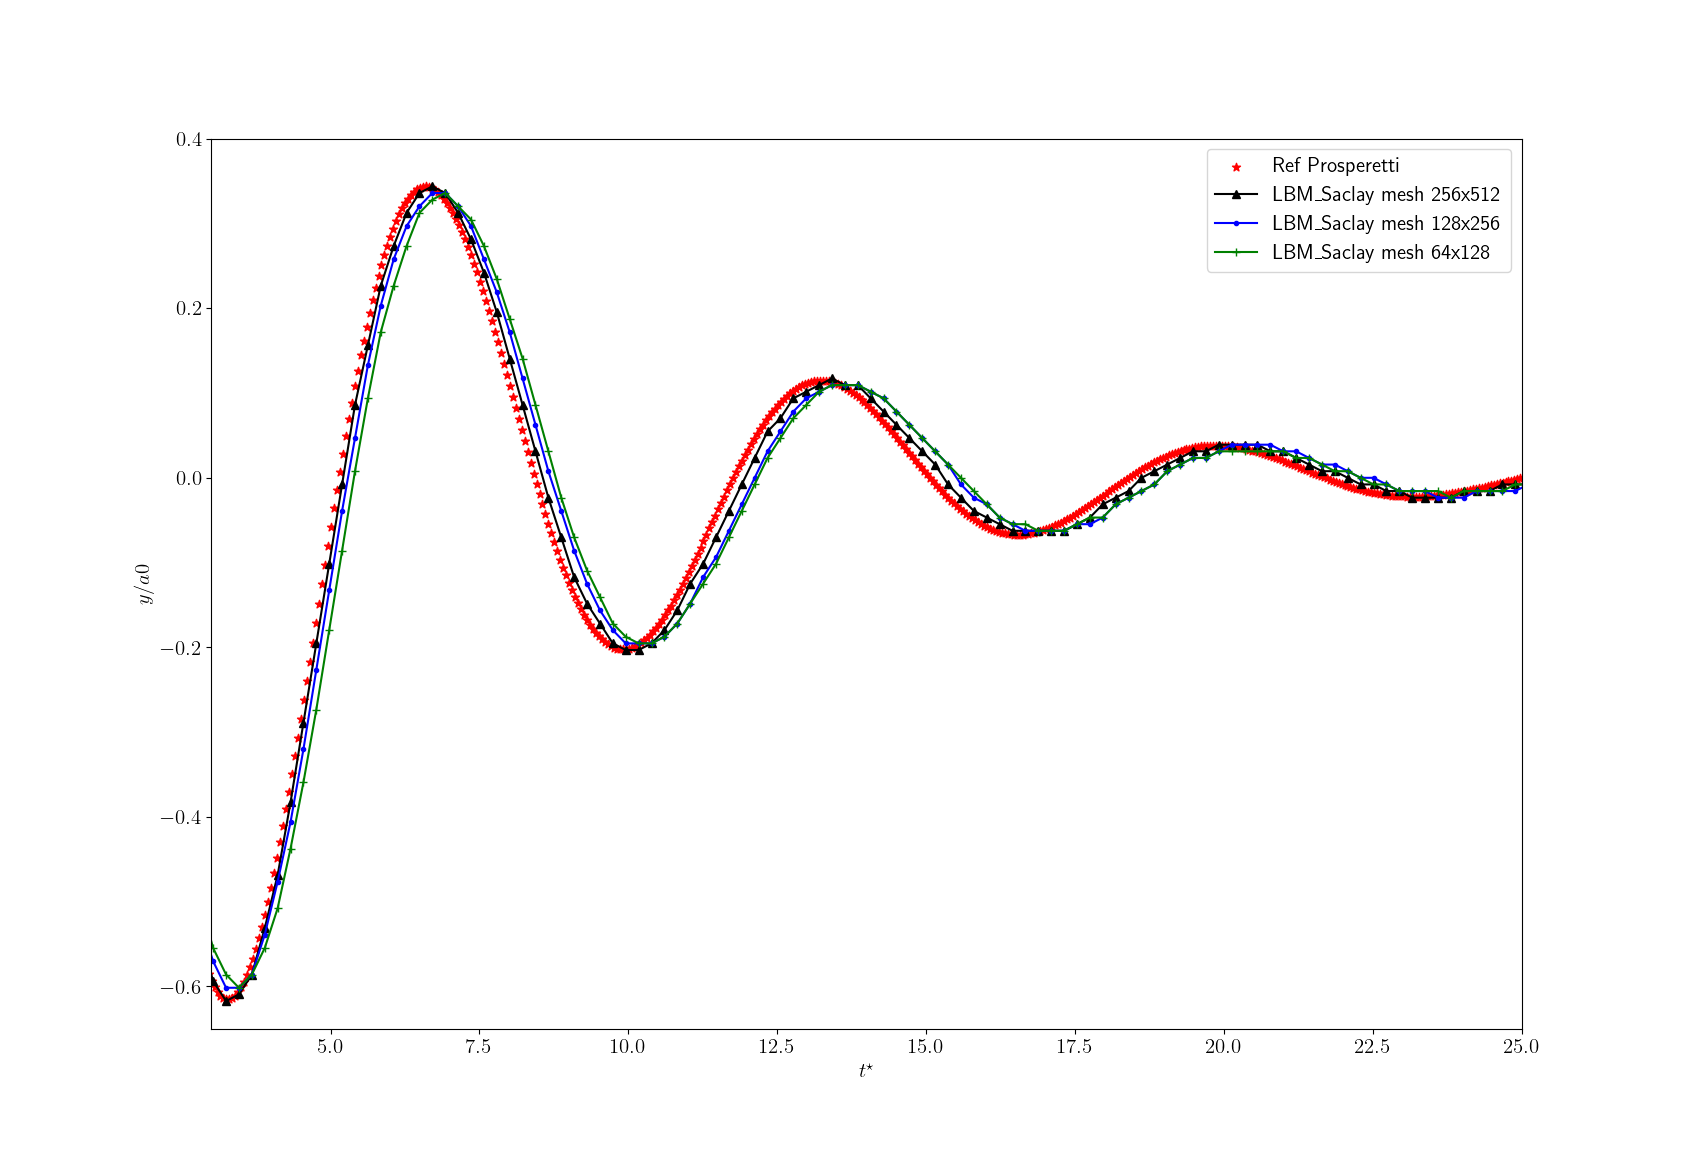1691x1156 pixels.
Task: Click the 0.0 y-axis tick label
Action: pos(189,479)
